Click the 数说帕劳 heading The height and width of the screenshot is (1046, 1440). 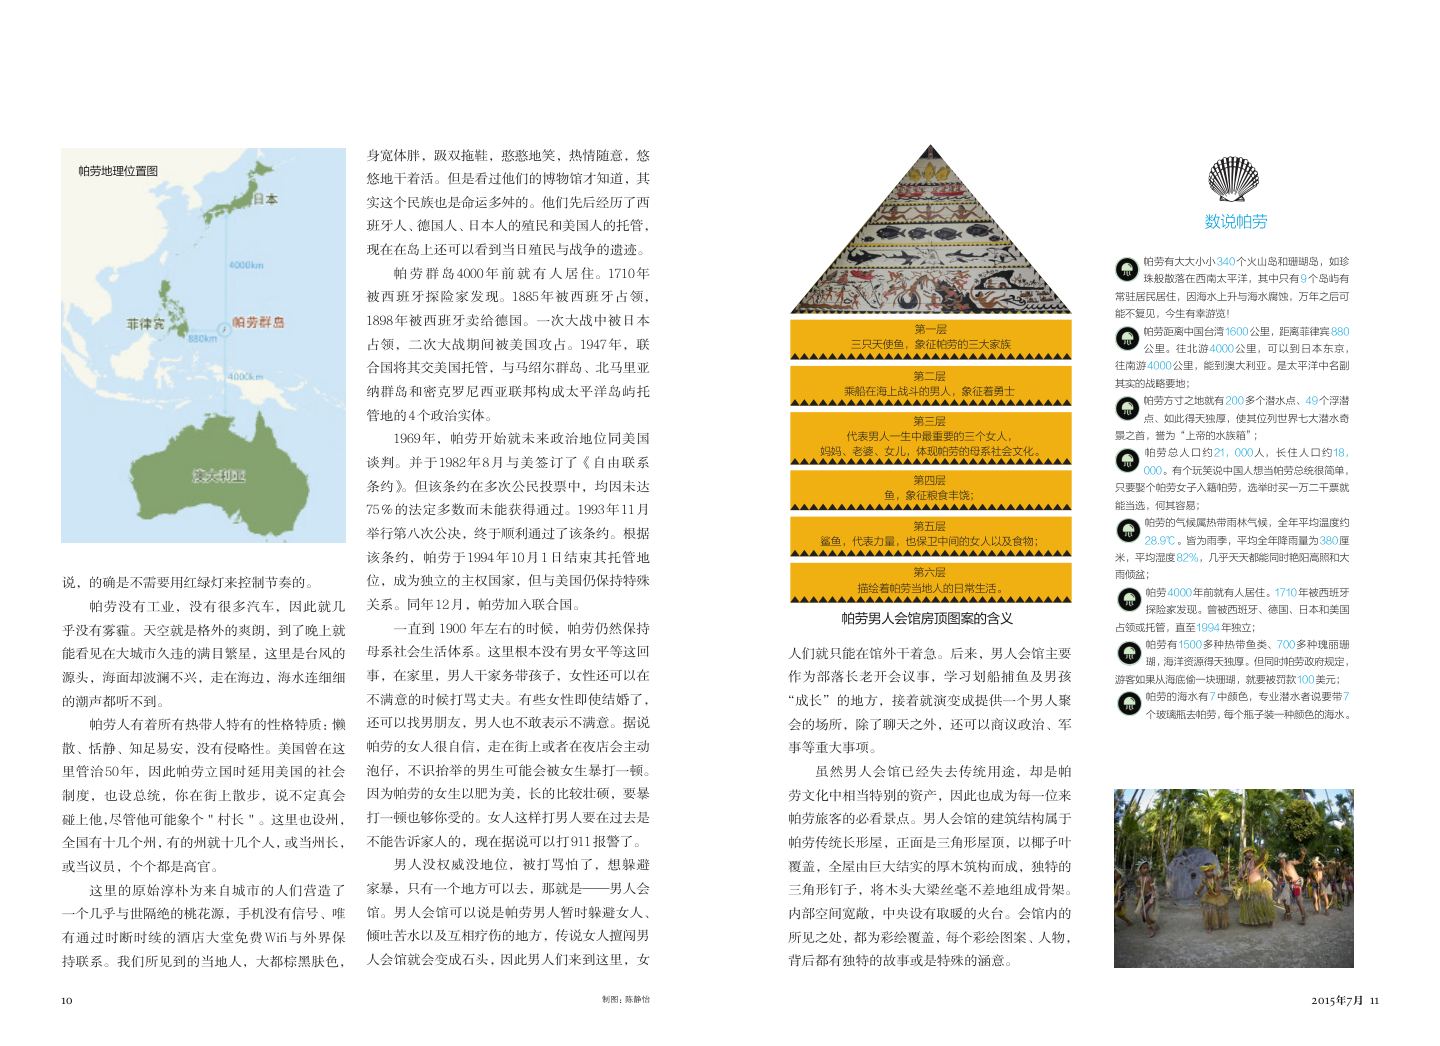(x=1235, y=222)
